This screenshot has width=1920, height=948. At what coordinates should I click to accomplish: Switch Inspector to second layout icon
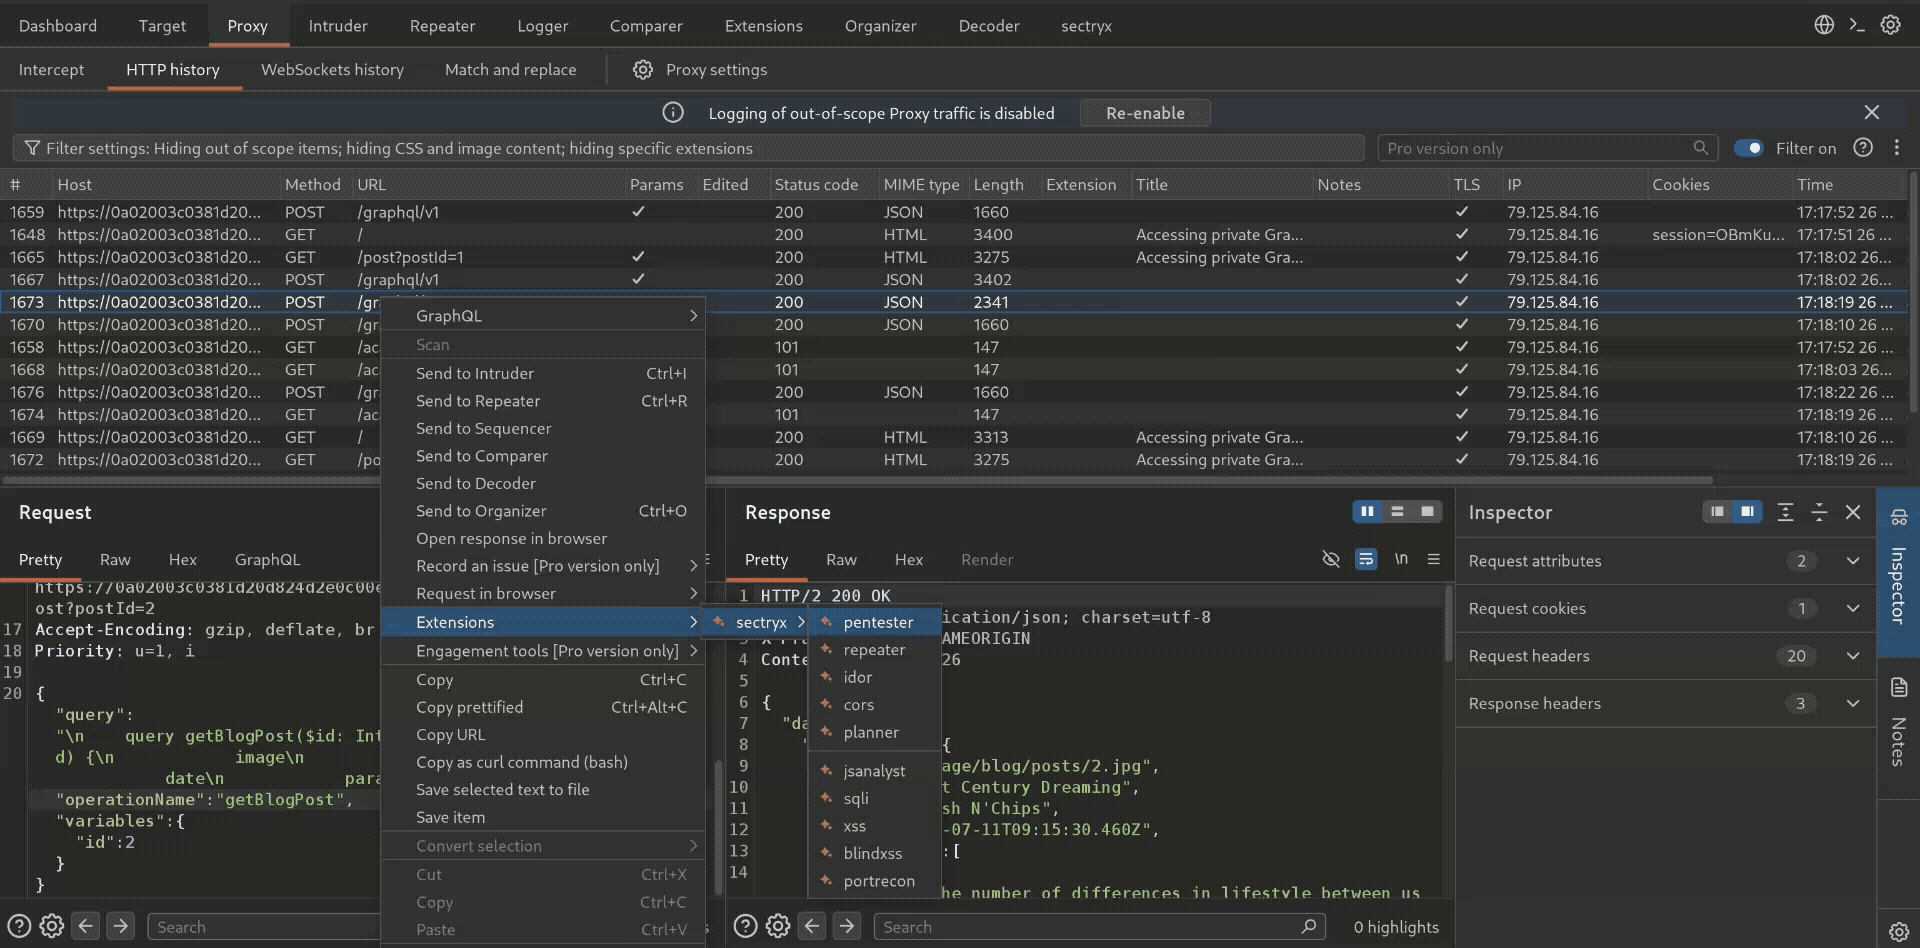(1747, 512)
